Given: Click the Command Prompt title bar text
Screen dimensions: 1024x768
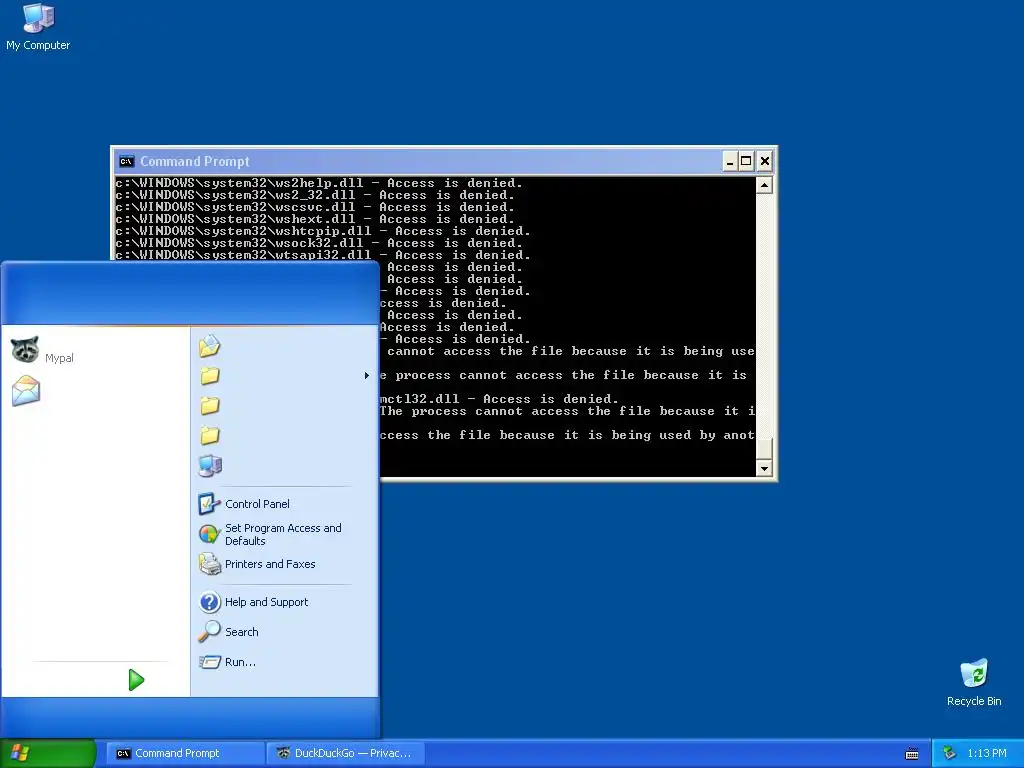Looking at the screenshot, I should (195, 161).
